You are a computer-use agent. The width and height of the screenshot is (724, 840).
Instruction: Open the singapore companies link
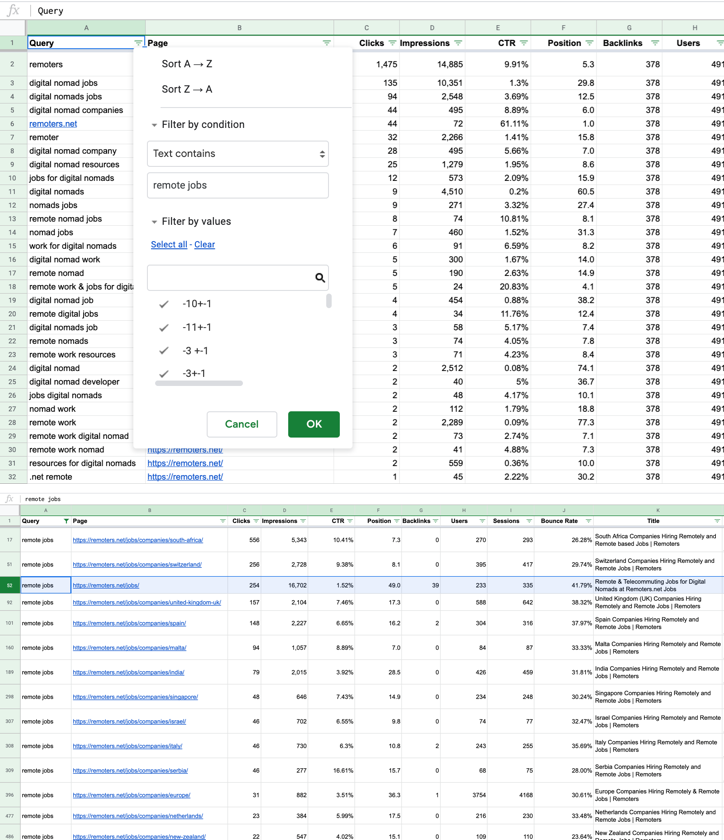coord(135,697)
